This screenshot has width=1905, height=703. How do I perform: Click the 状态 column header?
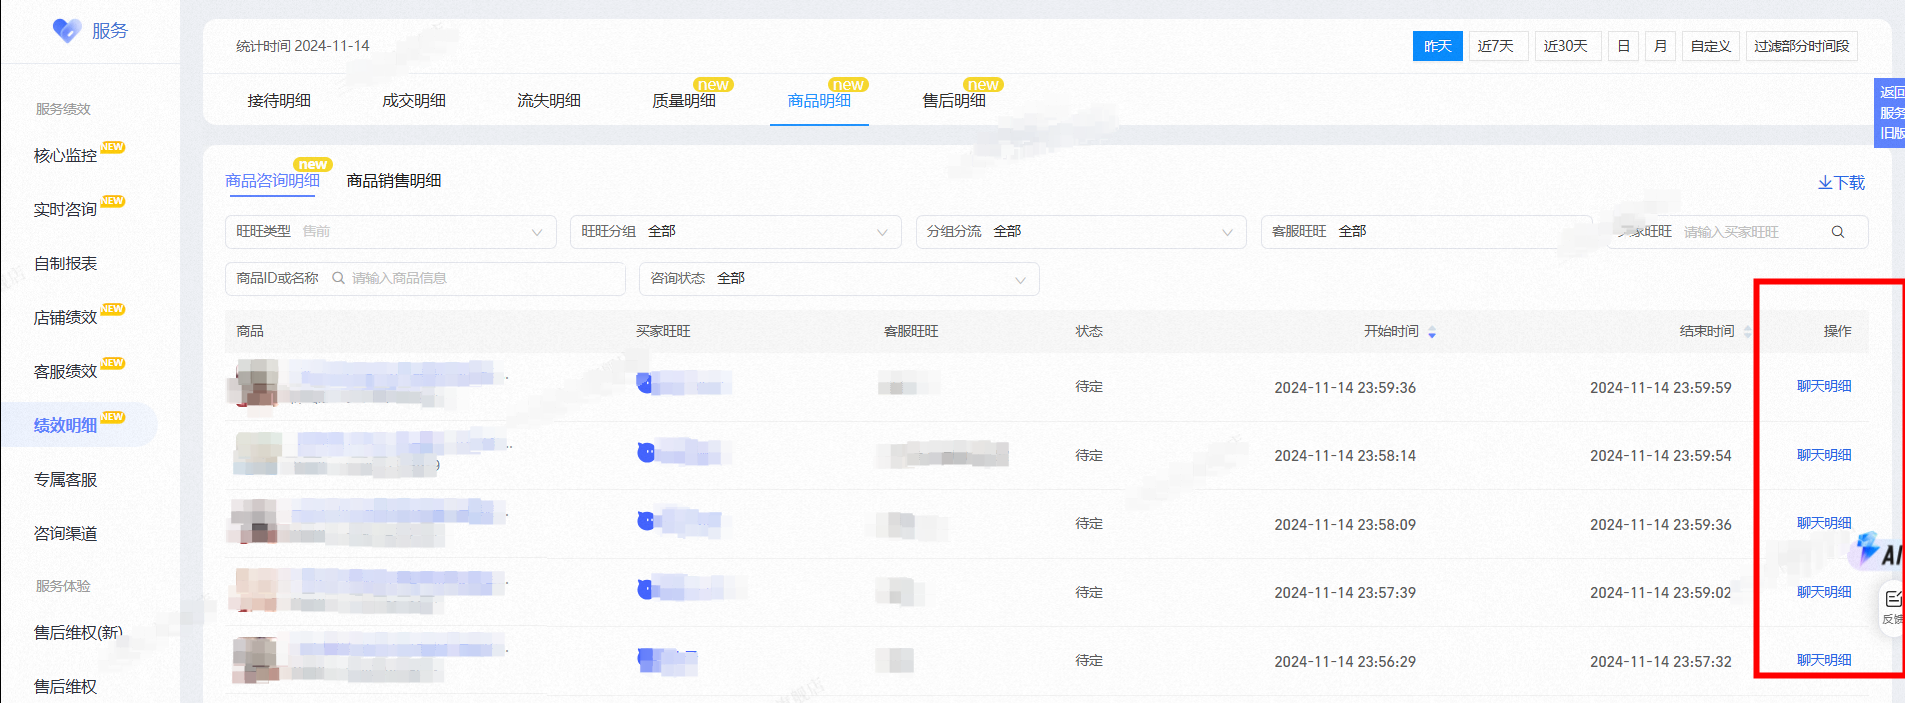1089,331
